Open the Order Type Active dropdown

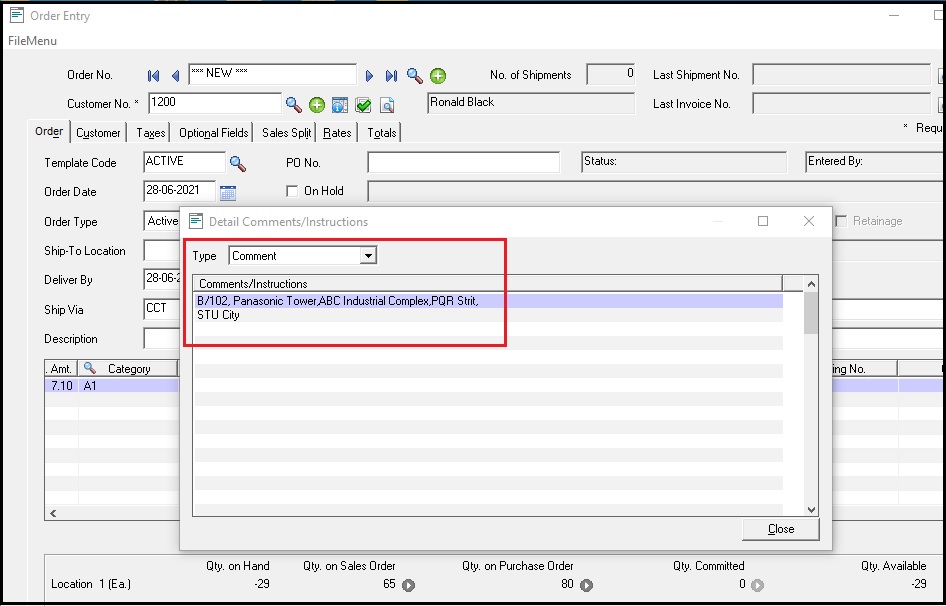pyautogui.click(x=163, y=221)
